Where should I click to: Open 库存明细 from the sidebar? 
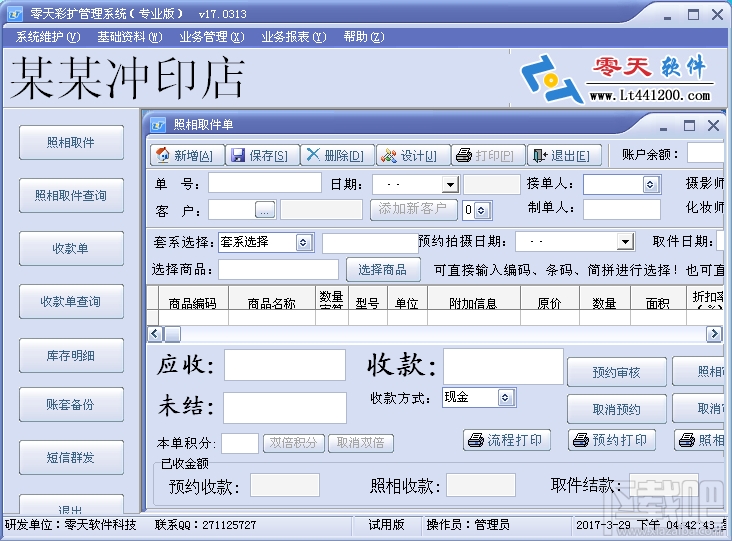71,355
